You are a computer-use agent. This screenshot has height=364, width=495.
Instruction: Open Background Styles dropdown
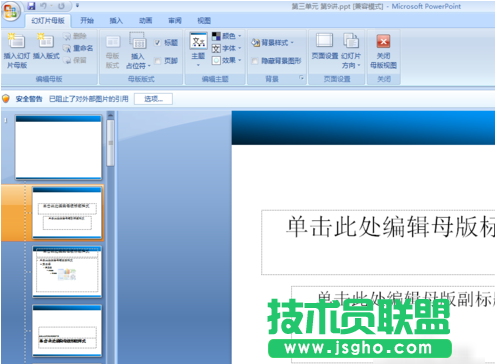click(x=273, y=43)
